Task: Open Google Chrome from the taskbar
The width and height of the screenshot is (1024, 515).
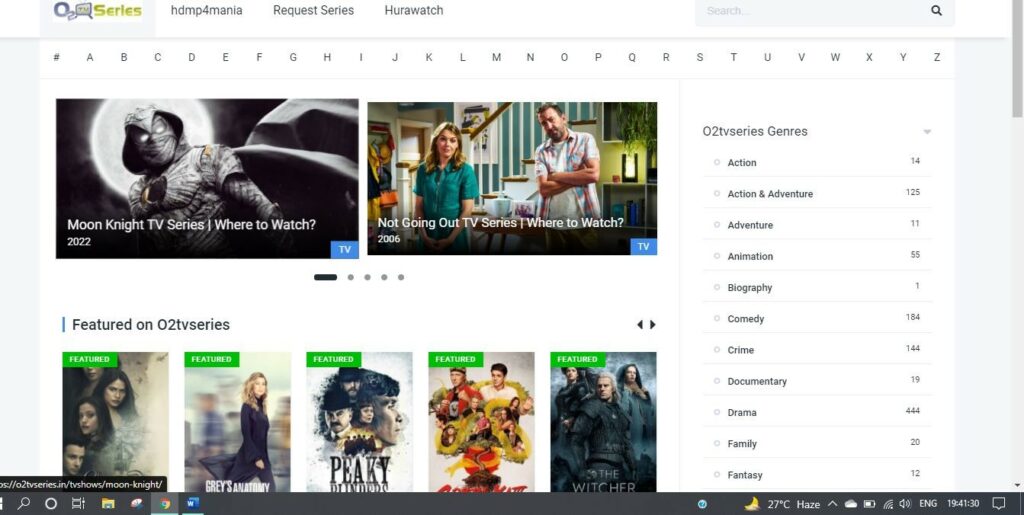Action: pos(164,504)
